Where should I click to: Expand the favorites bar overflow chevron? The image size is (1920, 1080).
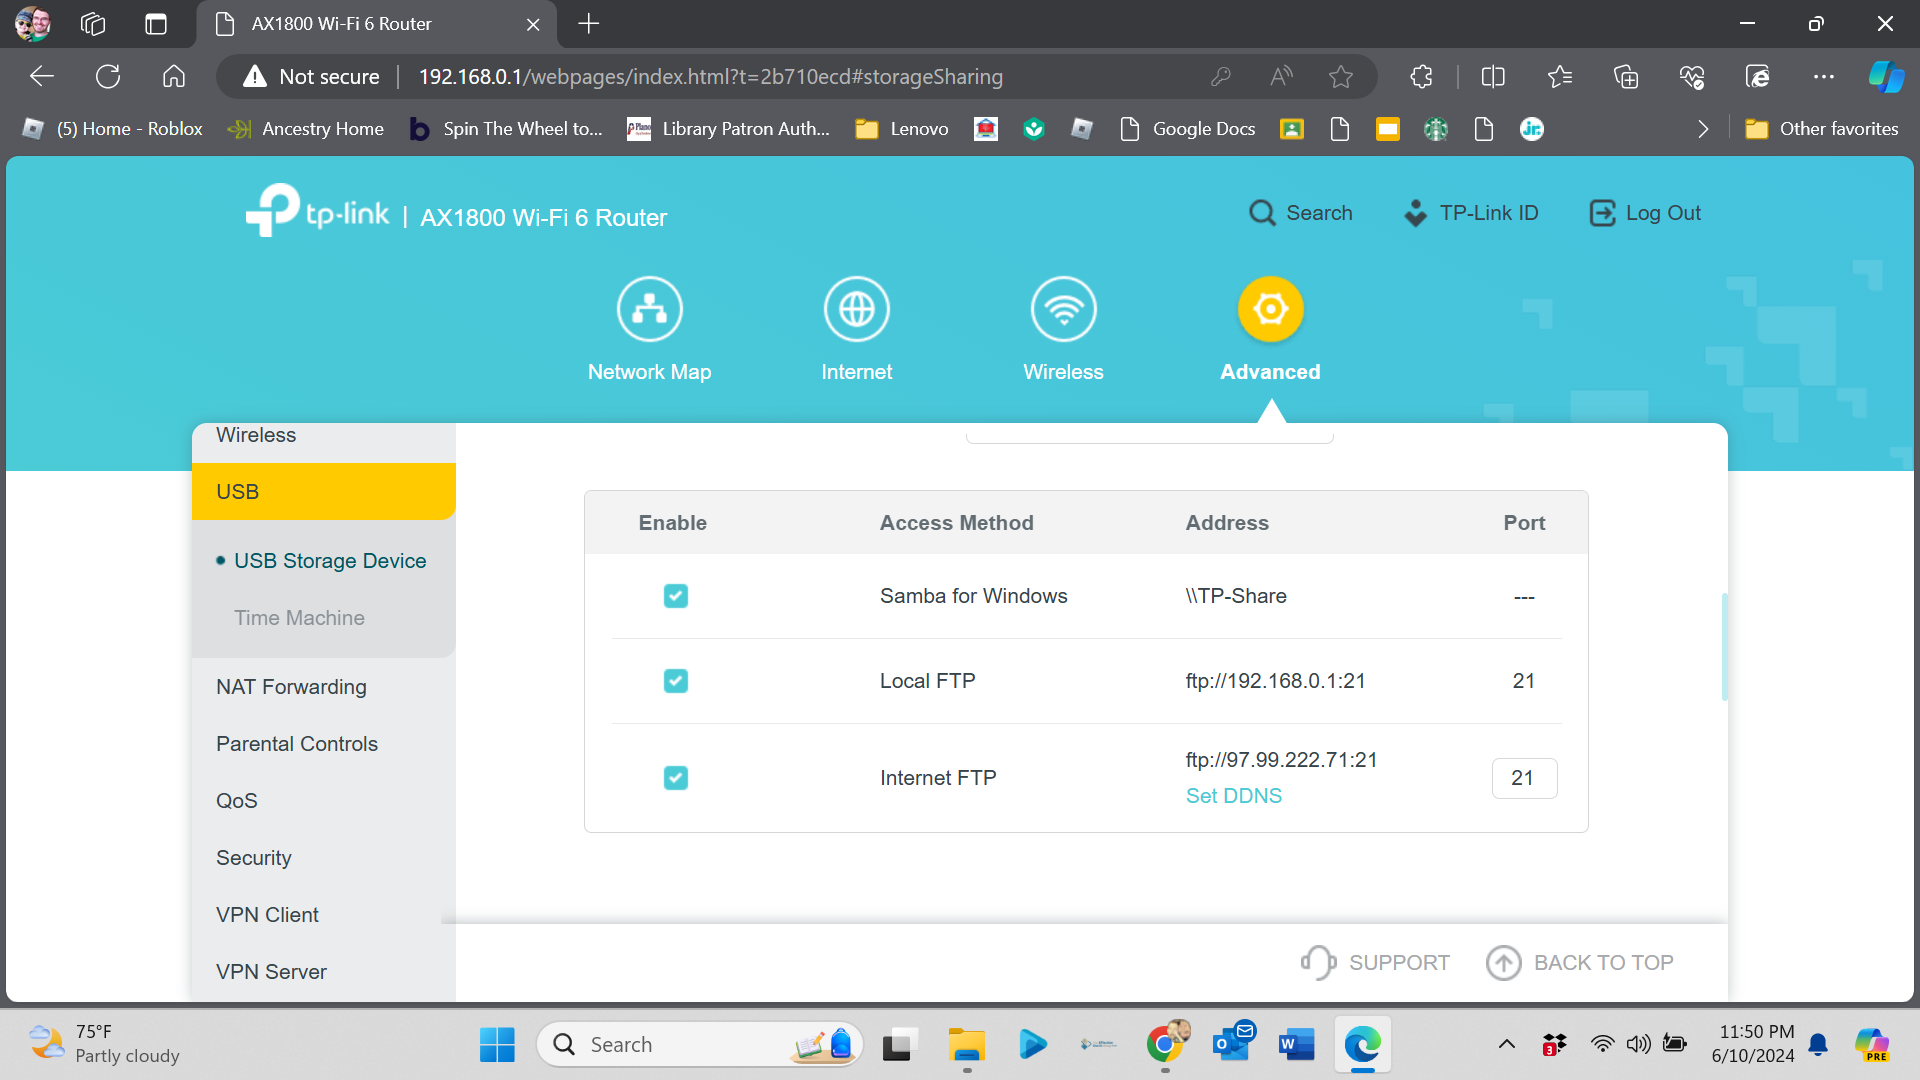click(x=1703, y=129)
